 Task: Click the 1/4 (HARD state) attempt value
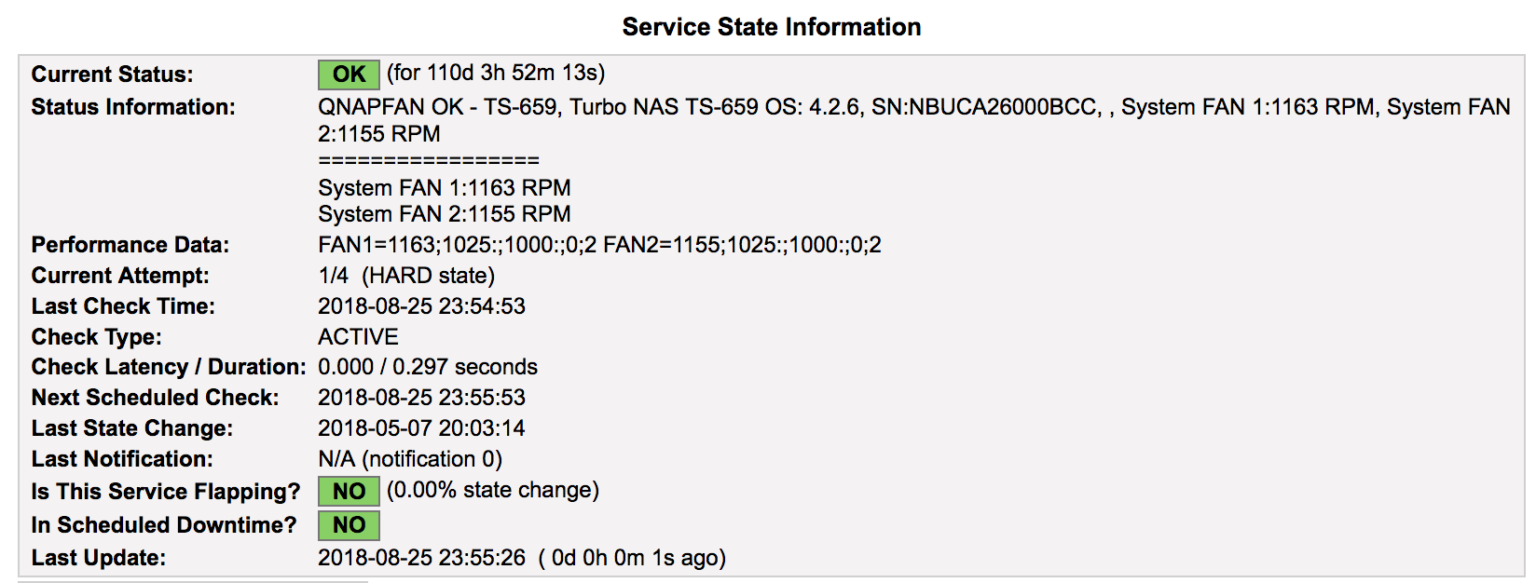tap(406, 275)
